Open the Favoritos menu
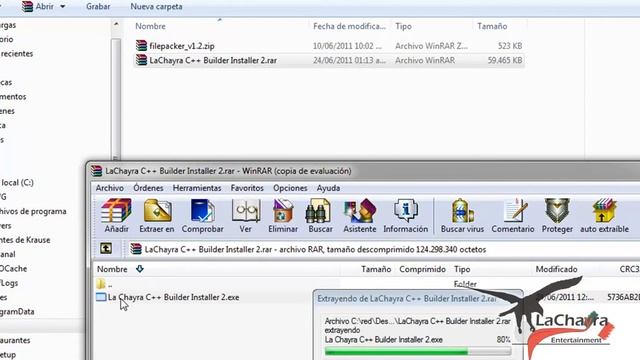The height and width of the screenshot is (360, 640). 247,188
